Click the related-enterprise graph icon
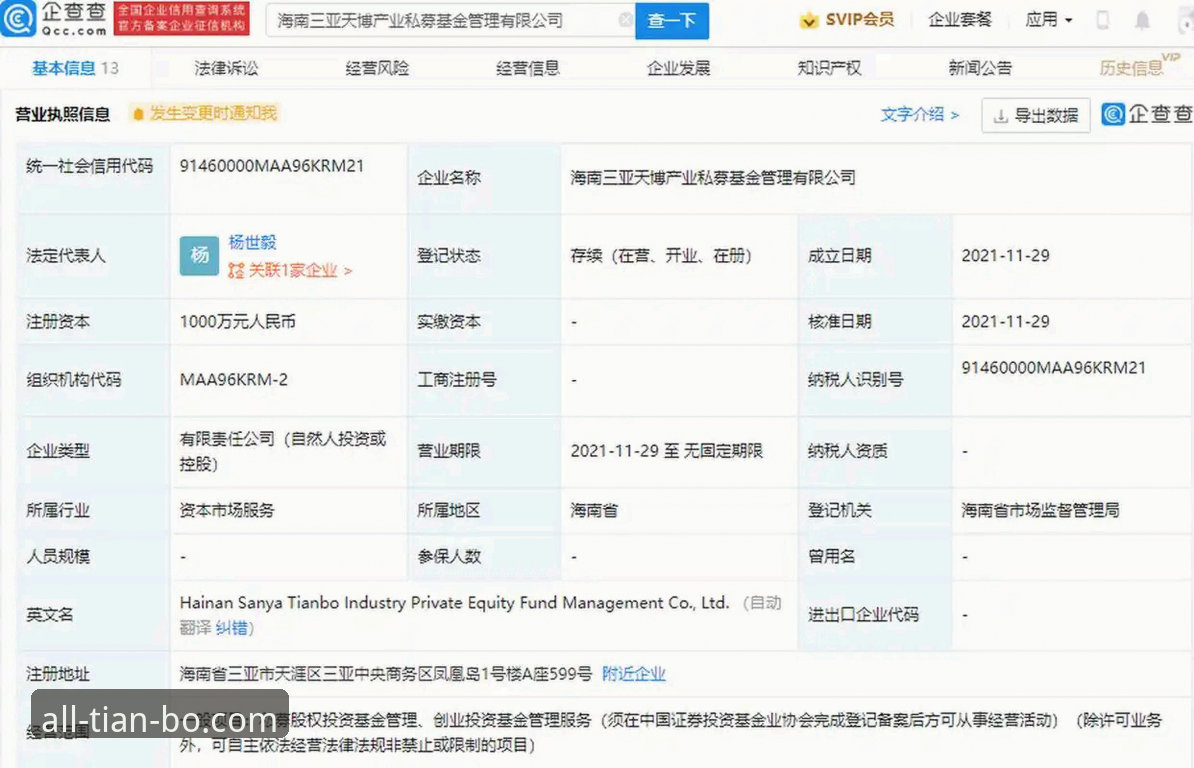 [236, 270]
